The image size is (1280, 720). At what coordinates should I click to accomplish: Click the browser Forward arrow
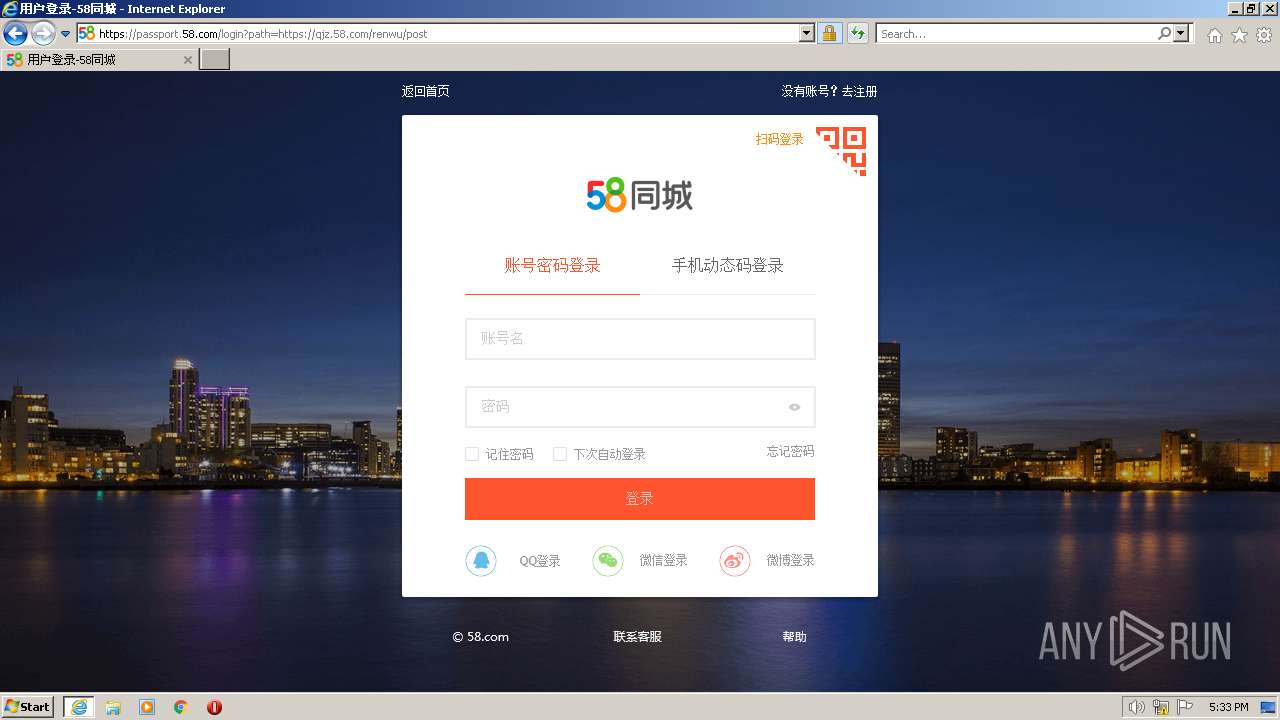43,33
